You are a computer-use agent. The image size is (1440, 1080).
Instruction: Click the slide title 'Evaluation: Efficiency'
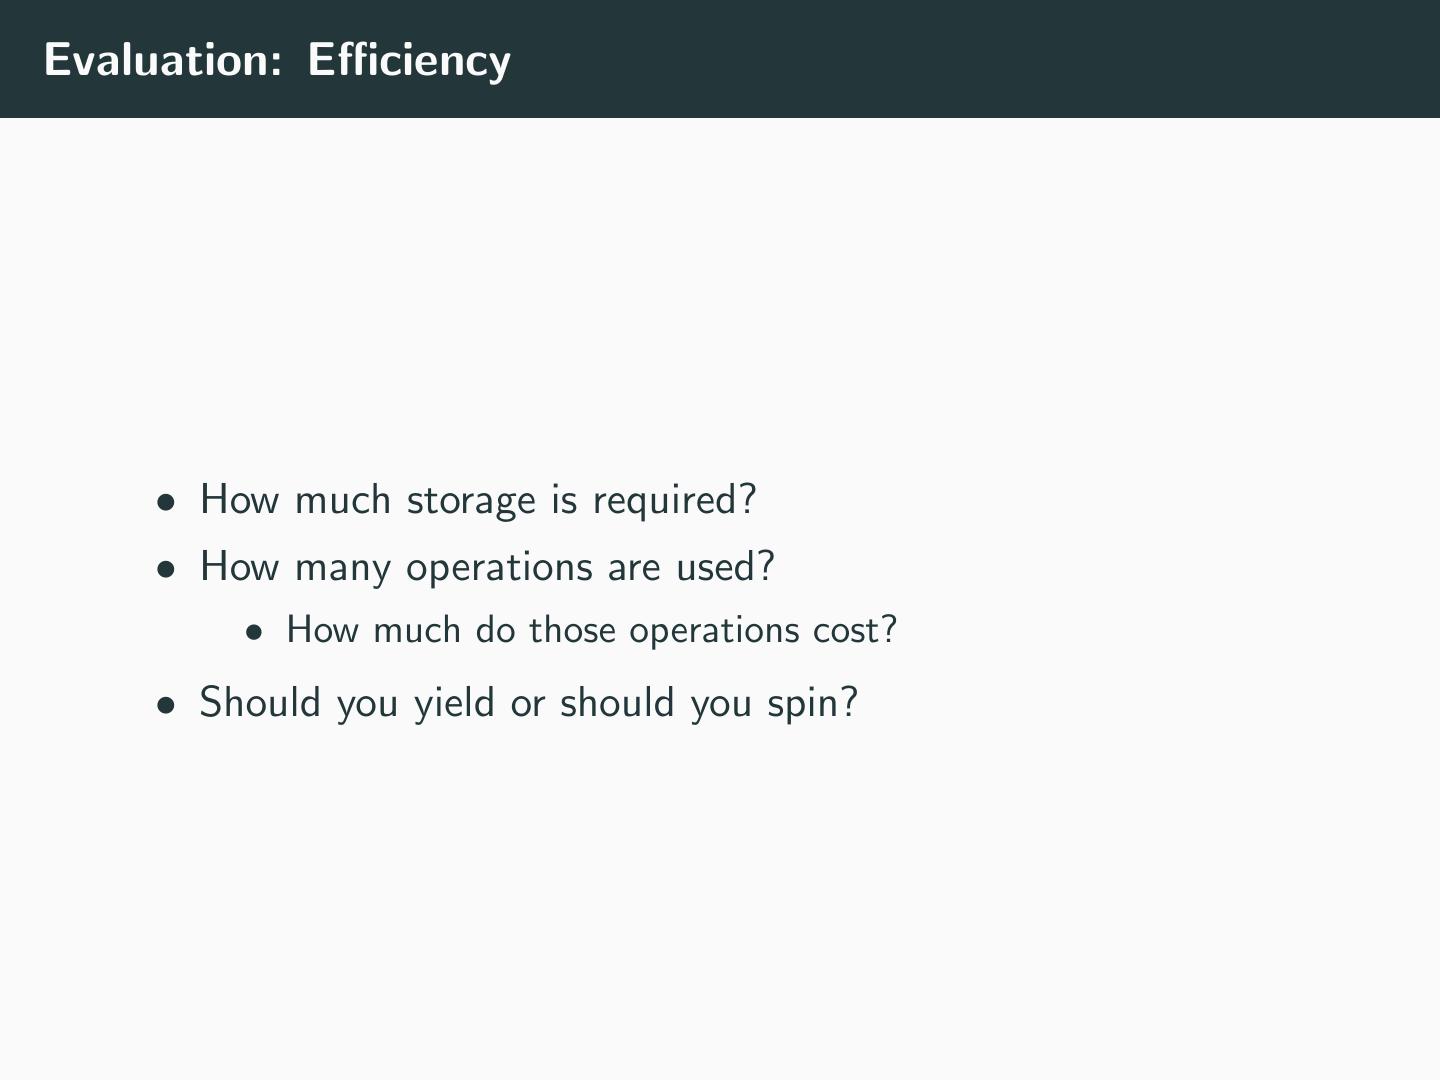click(277, 60)
